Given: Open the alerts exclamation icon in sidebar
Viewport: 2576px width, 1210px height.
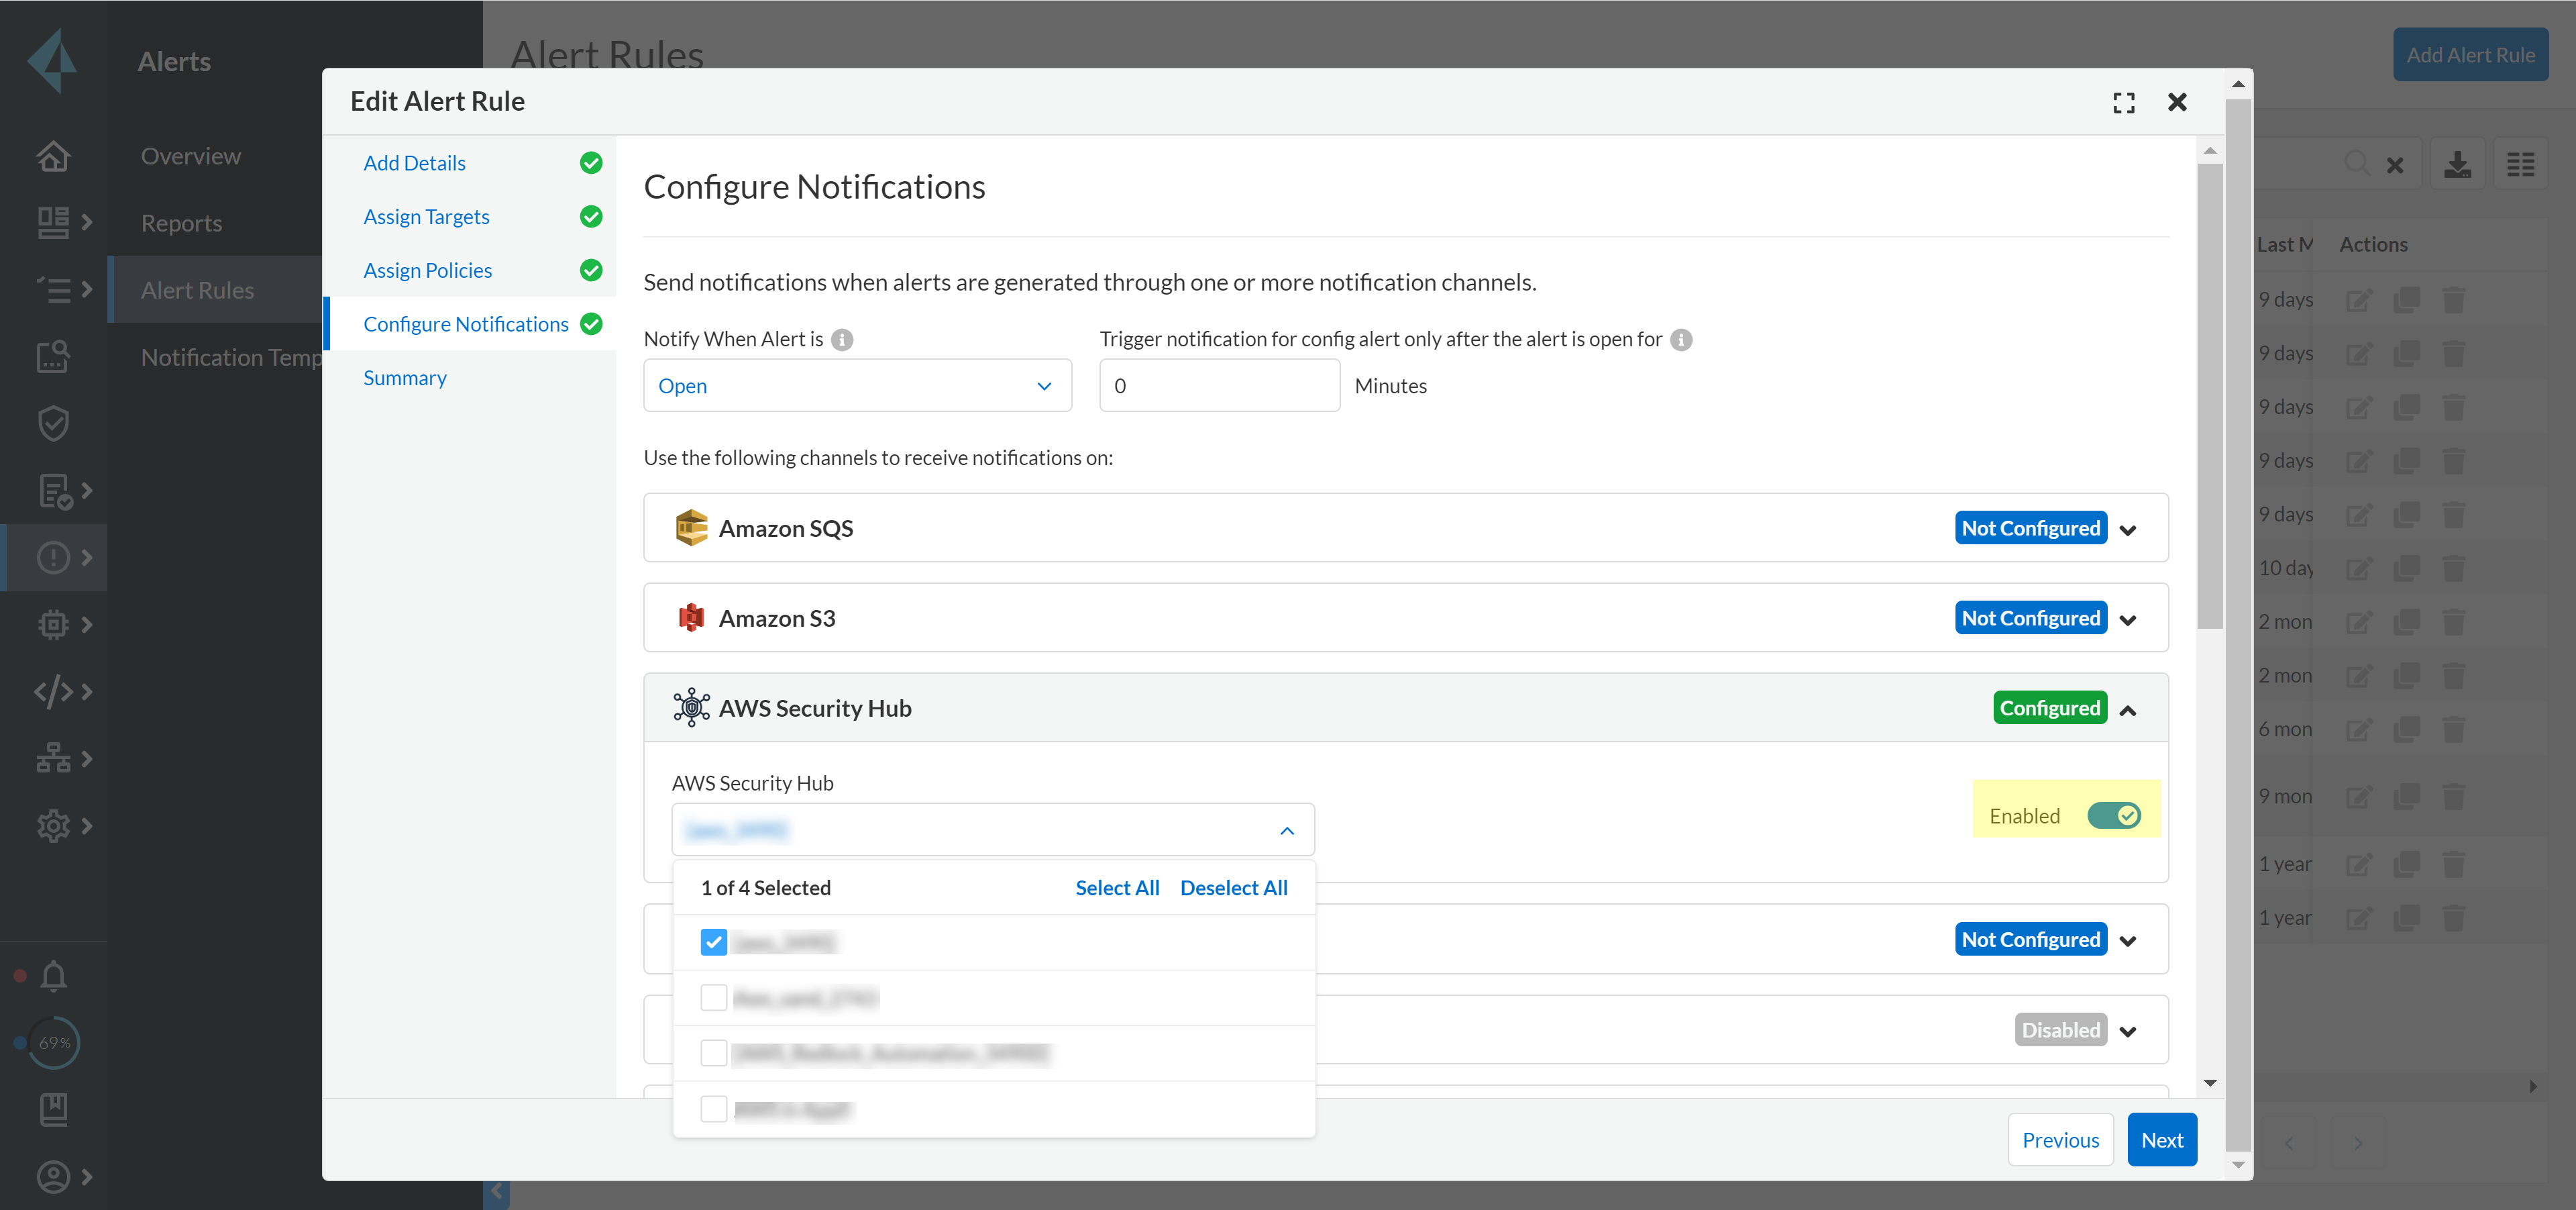Looking at the screenshot, I should (53, 557).
